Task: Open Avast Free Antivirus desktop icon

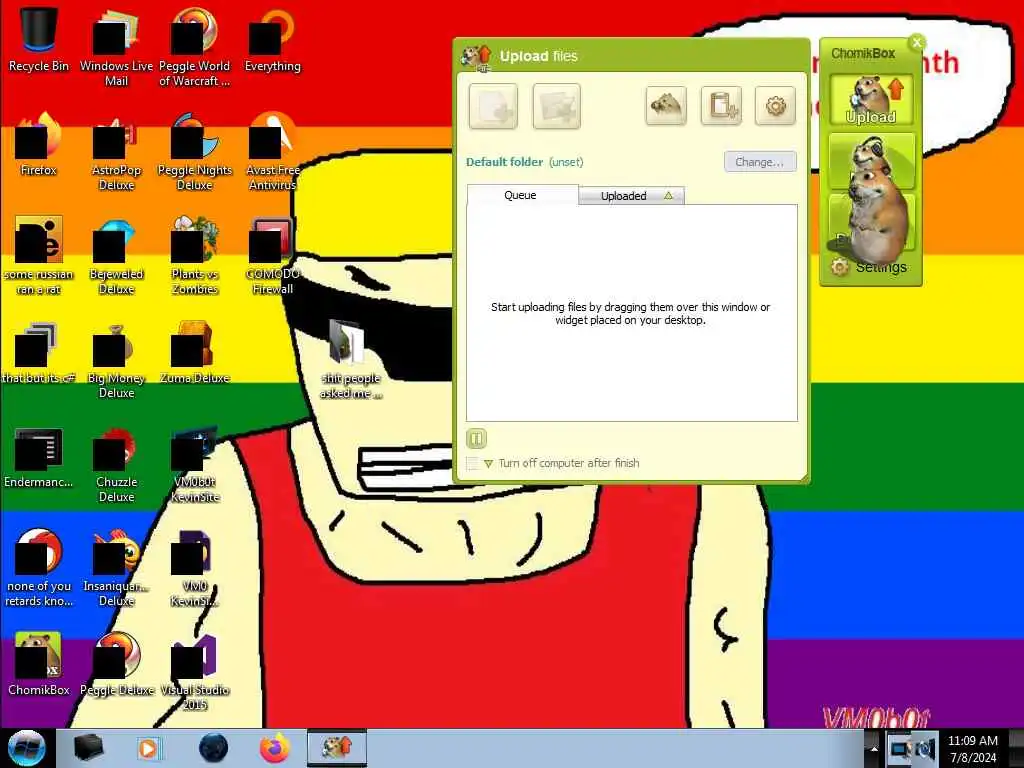Action: 272,151
